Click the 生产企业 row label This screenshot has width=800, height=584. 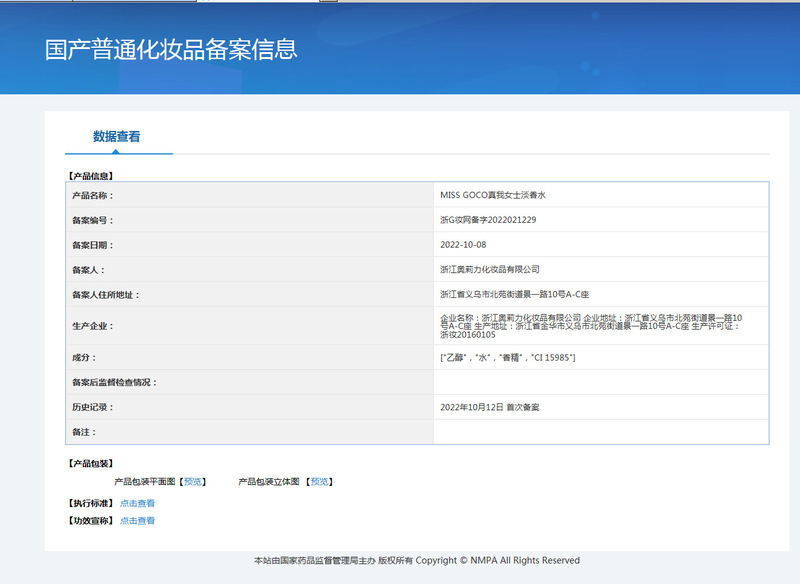pos(93,326)
